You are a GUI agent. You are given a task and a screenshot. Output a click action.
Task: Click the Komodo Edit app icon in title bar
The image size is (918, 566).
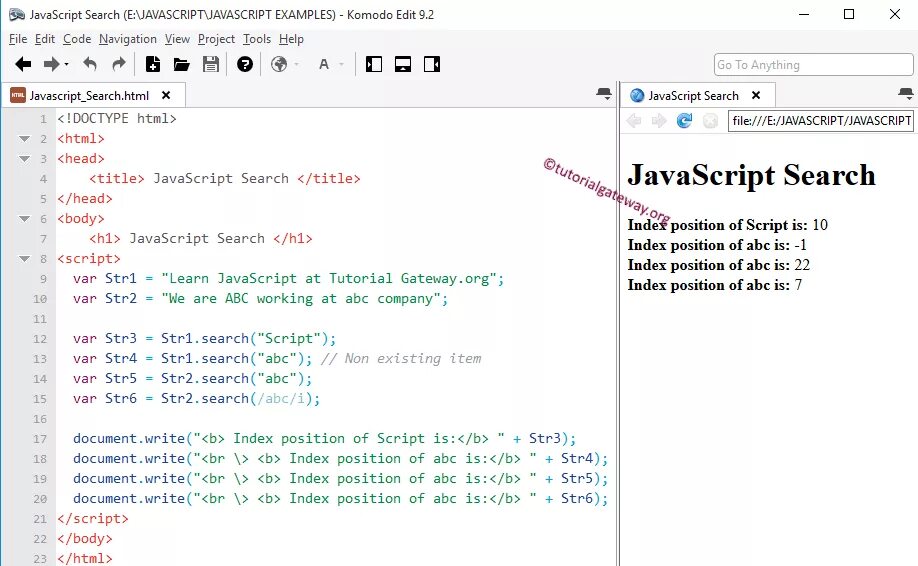pyautogui.click(x=16, y=15)
